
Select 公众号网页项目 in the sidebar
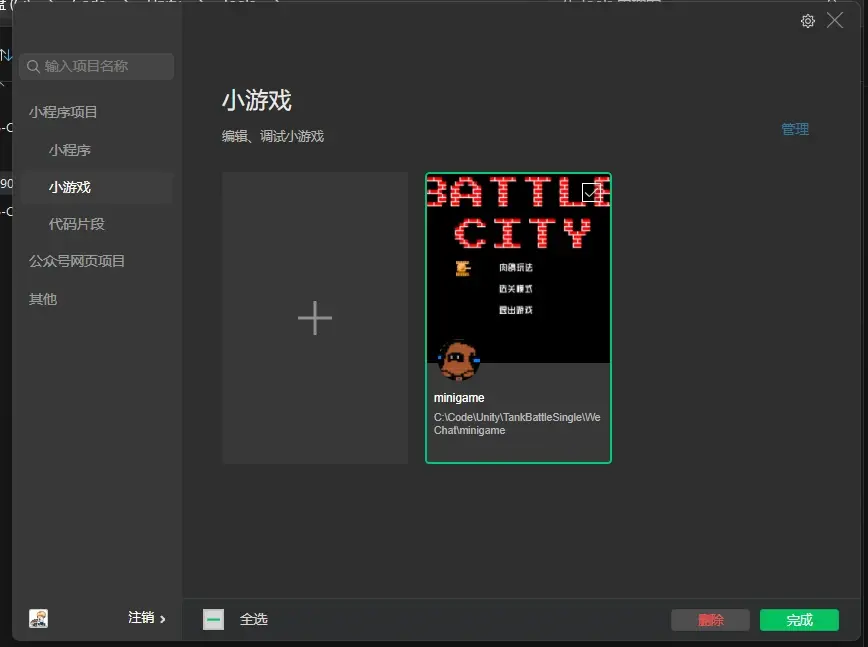[77, 261]
